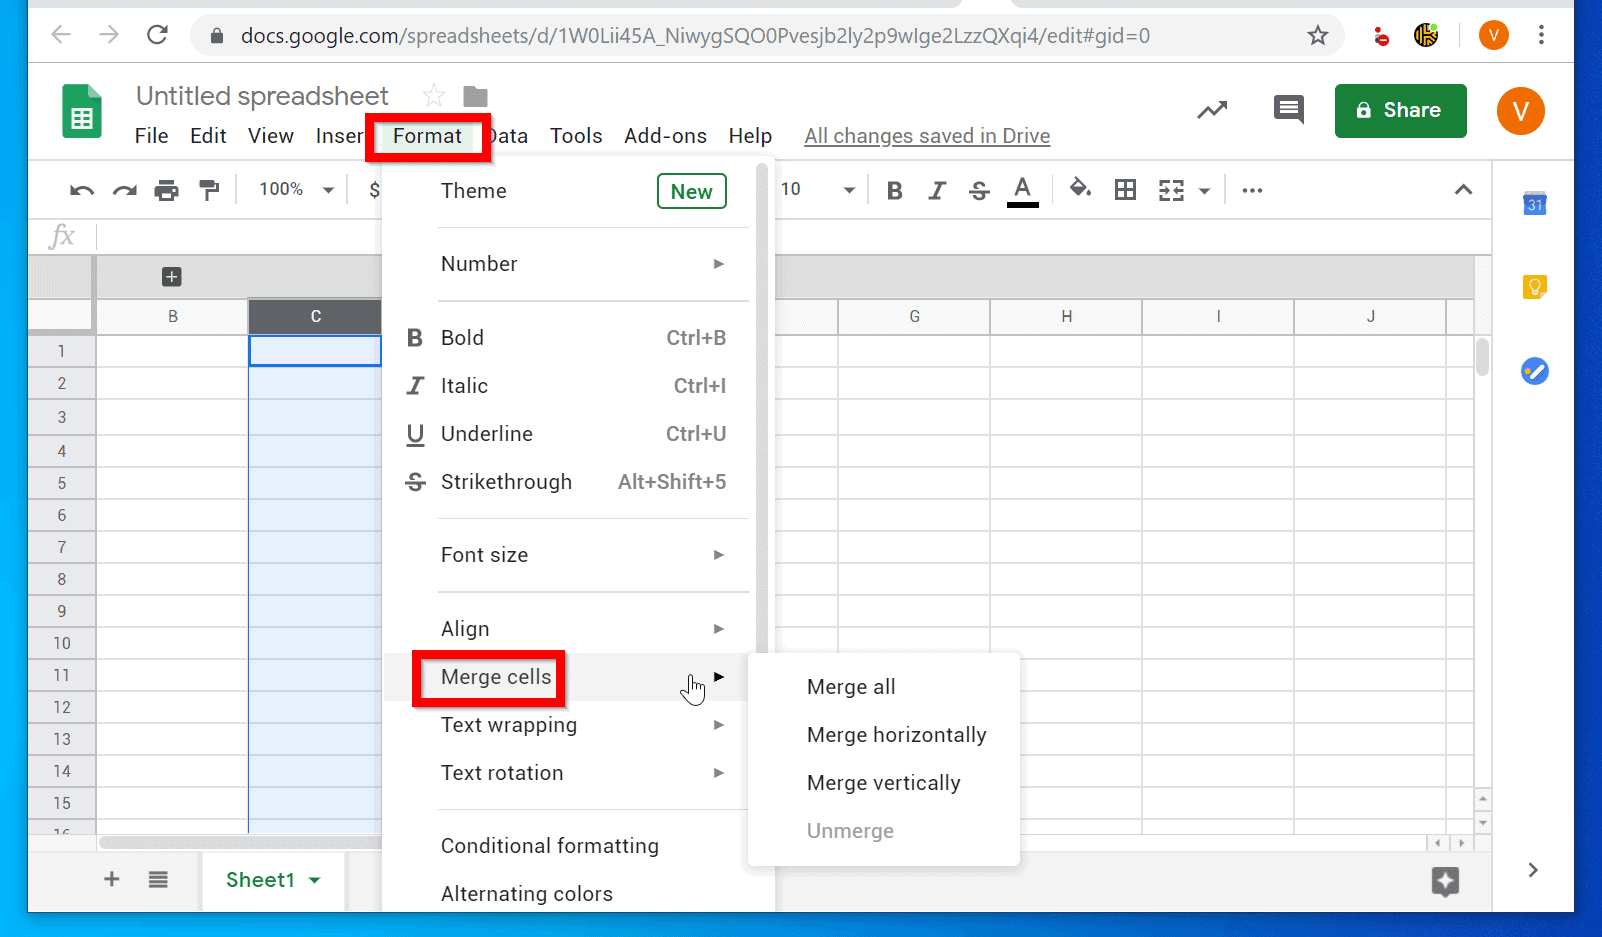The height and width of the screenshot is (937, 1602).
Task: Toggle bold formatting in the toolbar
Action: point(894,189)
